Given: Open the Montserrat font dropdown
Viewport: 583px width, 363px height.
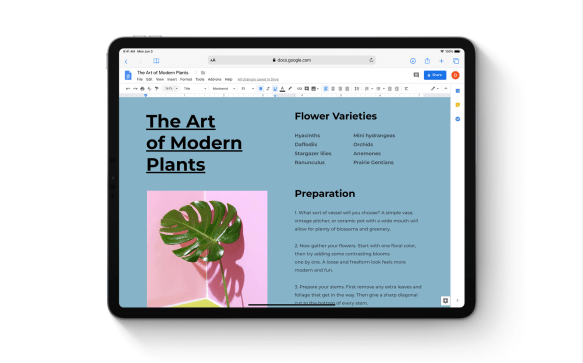Looking at the screenshot, I should click(x=223, y=89).
